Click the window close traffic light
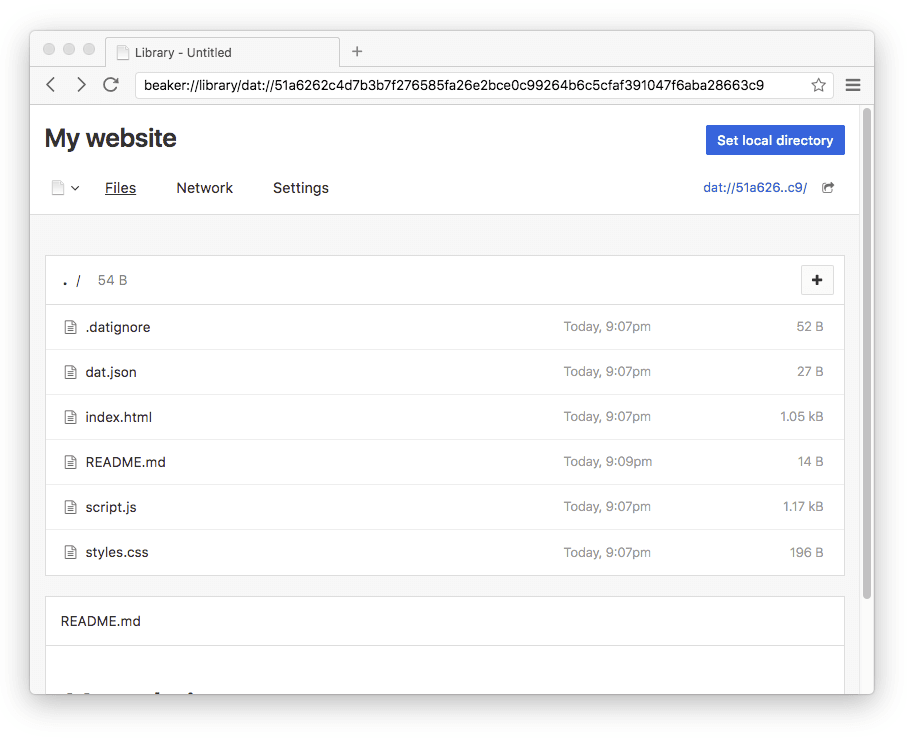 click(x=49, y=49)
